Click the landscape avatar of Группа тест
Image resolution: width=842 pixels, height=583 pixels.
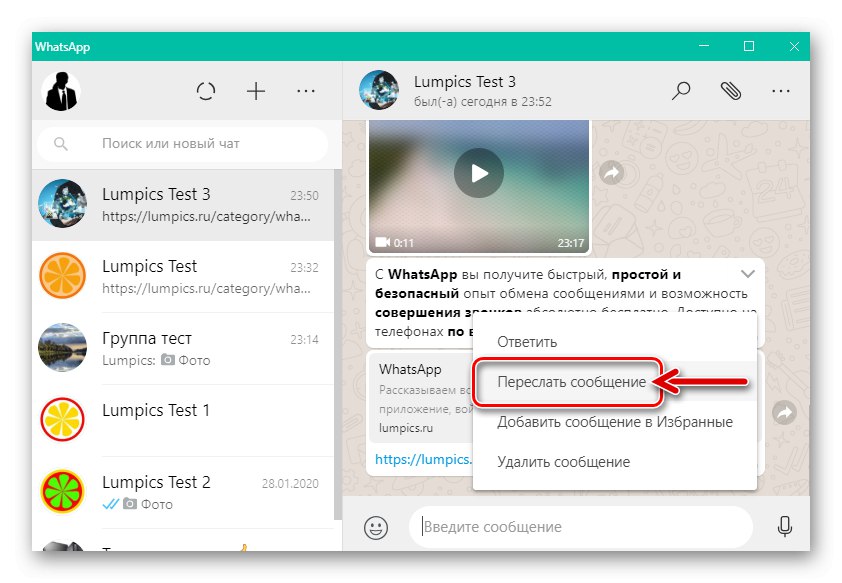(x=62, y=348)
